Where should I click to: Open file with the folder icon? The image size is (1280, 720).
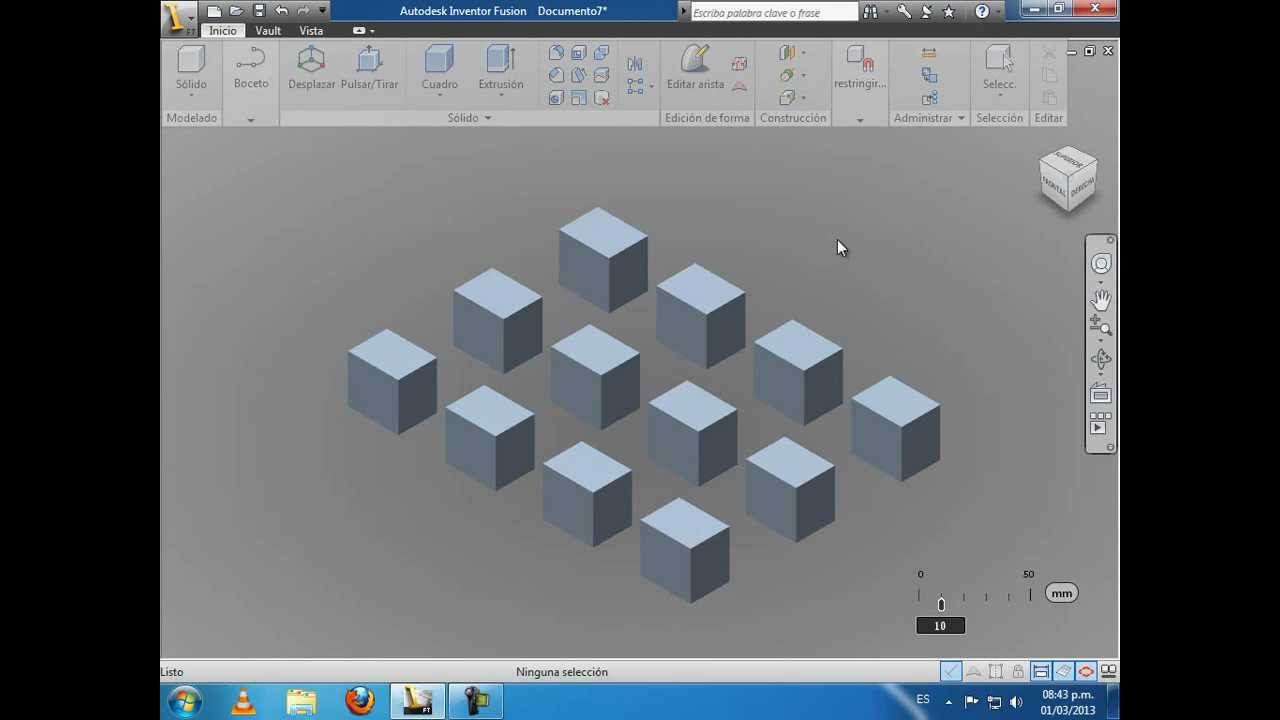236,11
